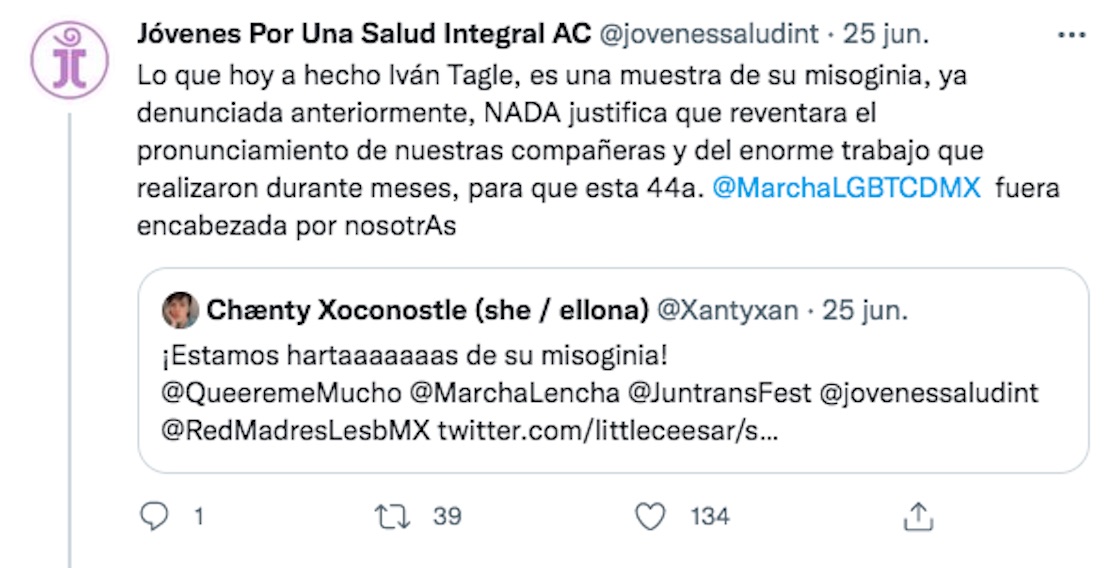Click the reply speech bubble icon
Image resolution: width=1120 pixels, height=568 pixels.
153,516
